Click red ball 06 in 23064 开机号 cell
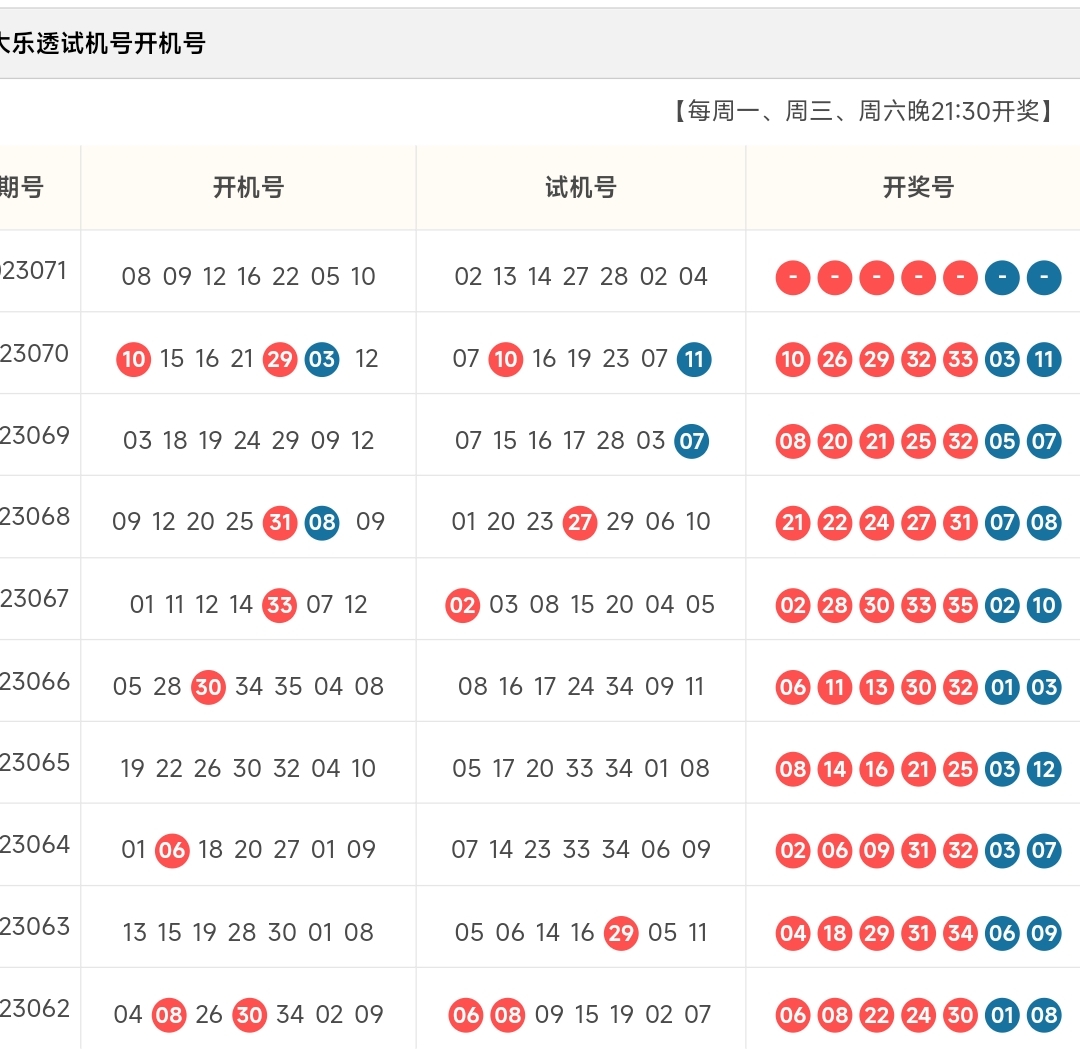1080x1049 pixels. 172,851
